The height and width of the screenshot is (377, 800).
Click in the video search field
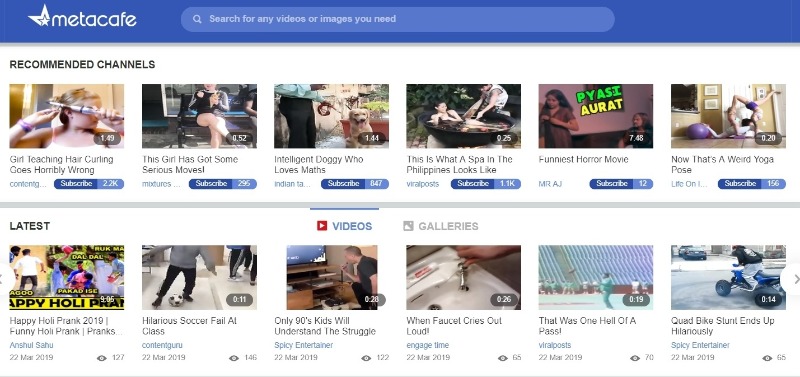point(398,19)
